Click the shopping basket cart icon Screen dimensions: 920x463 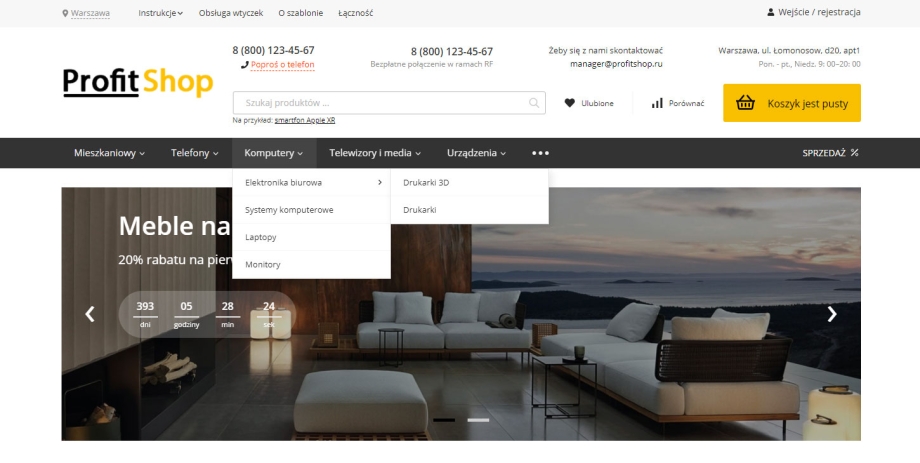coord(745,103)
